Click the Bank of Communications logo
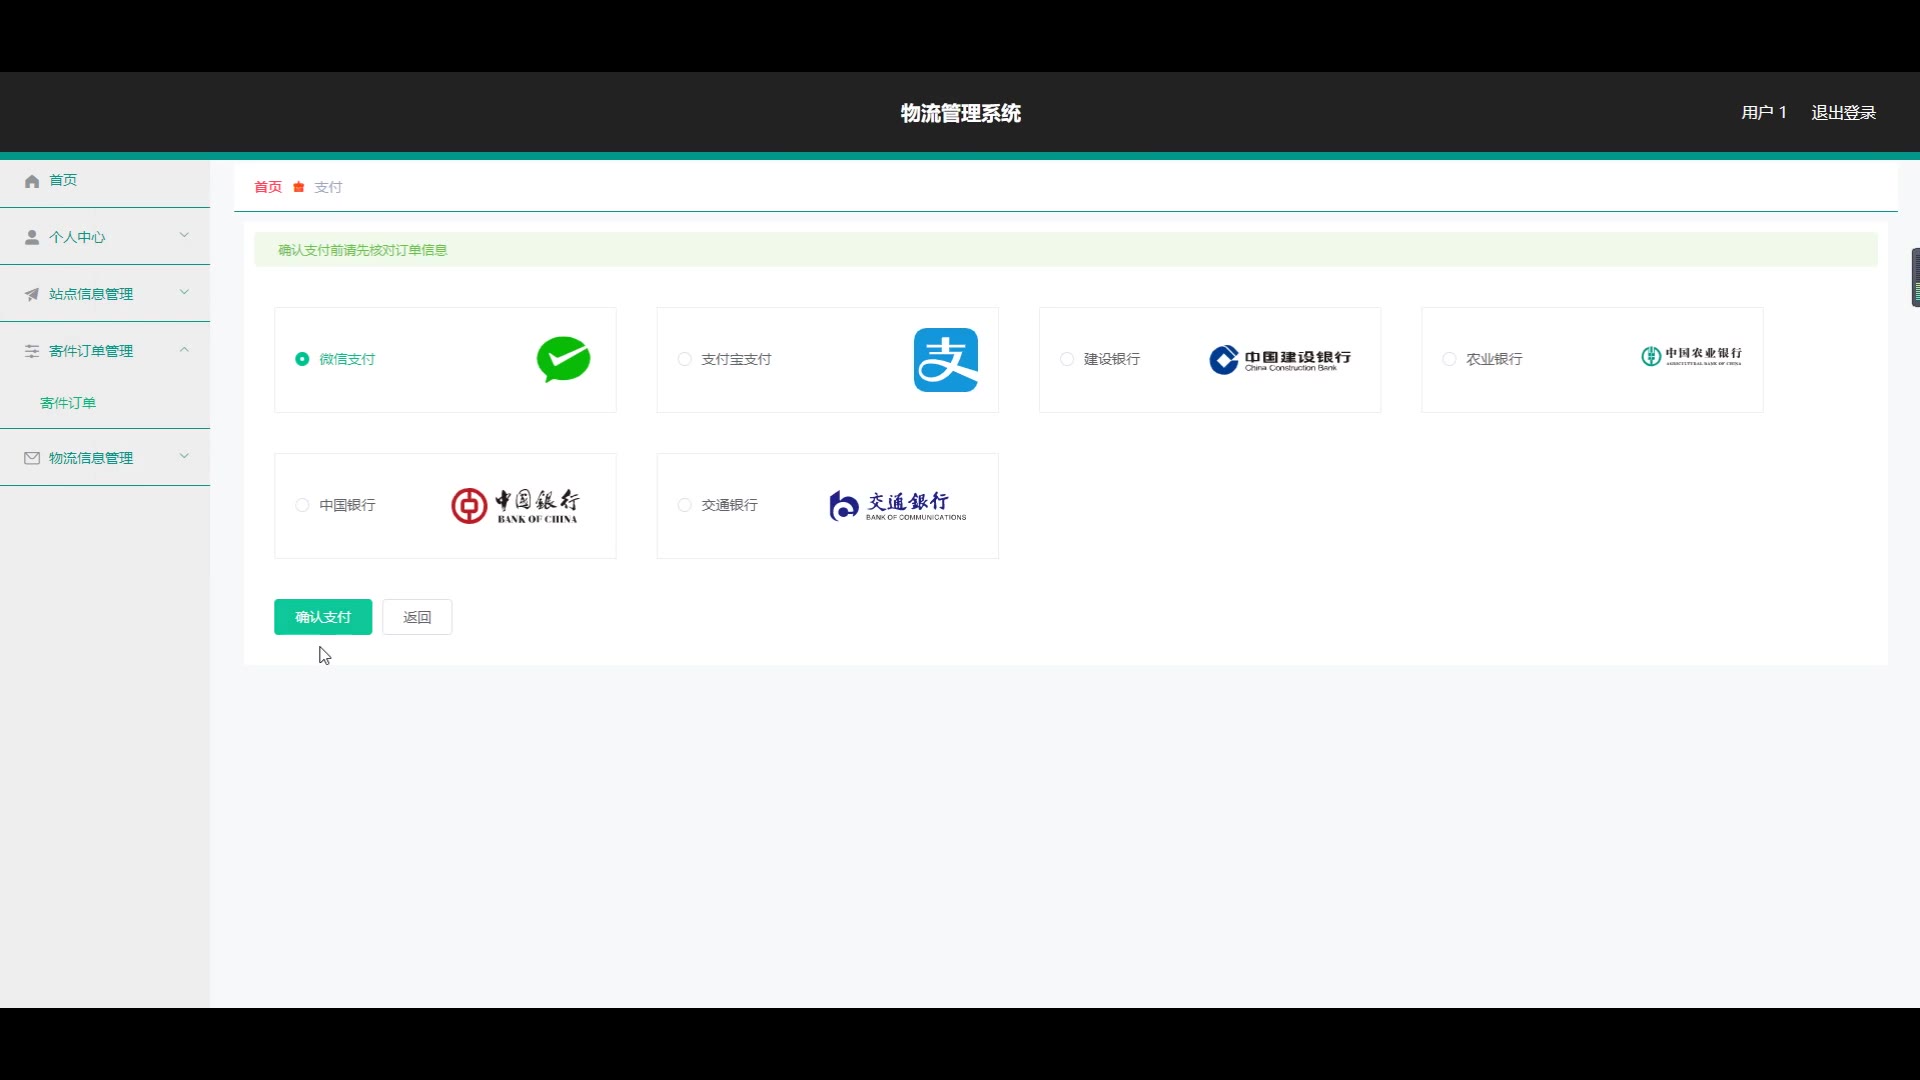This screenshot has height=1080, width=1920. click(x=897, y=506)
